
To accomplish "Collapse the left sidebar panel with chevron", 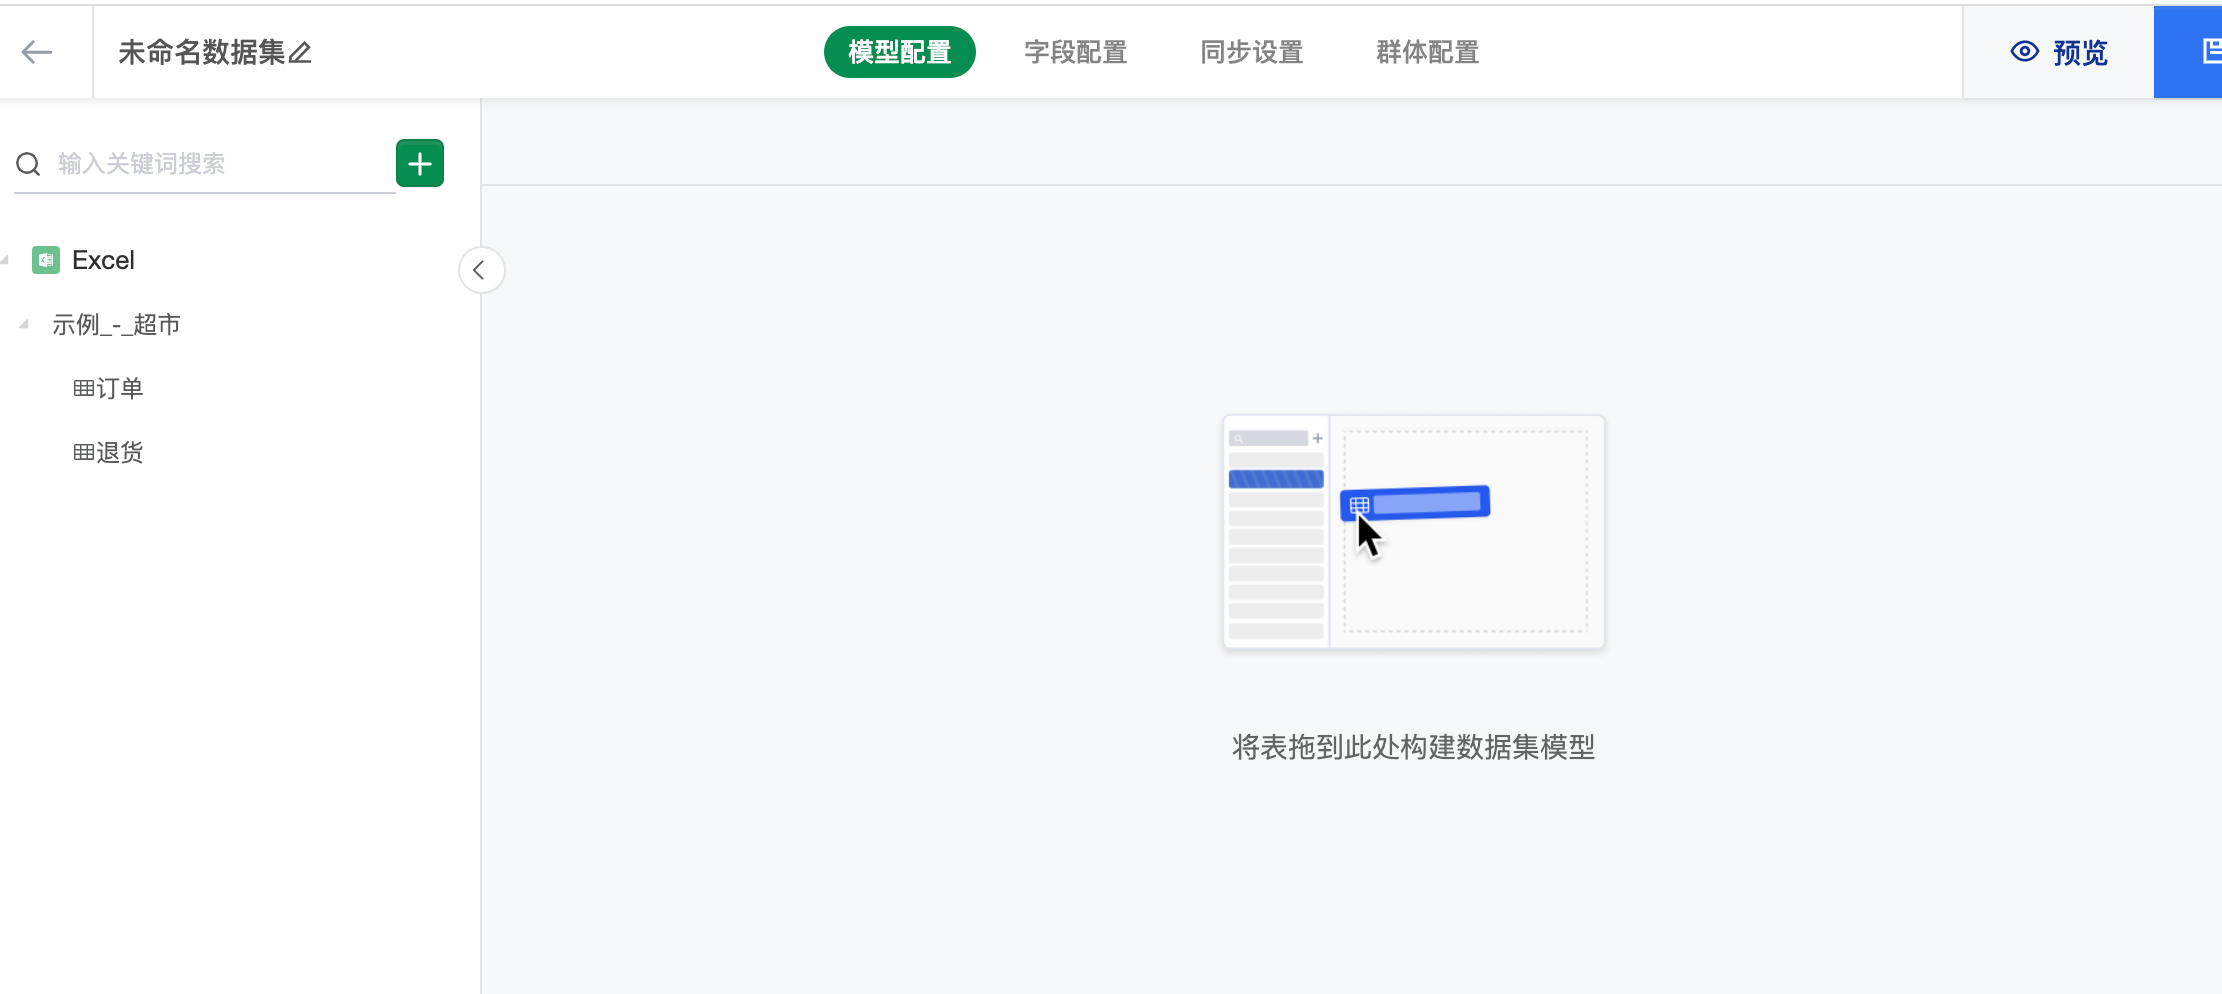I will click(x=481, y=270).
